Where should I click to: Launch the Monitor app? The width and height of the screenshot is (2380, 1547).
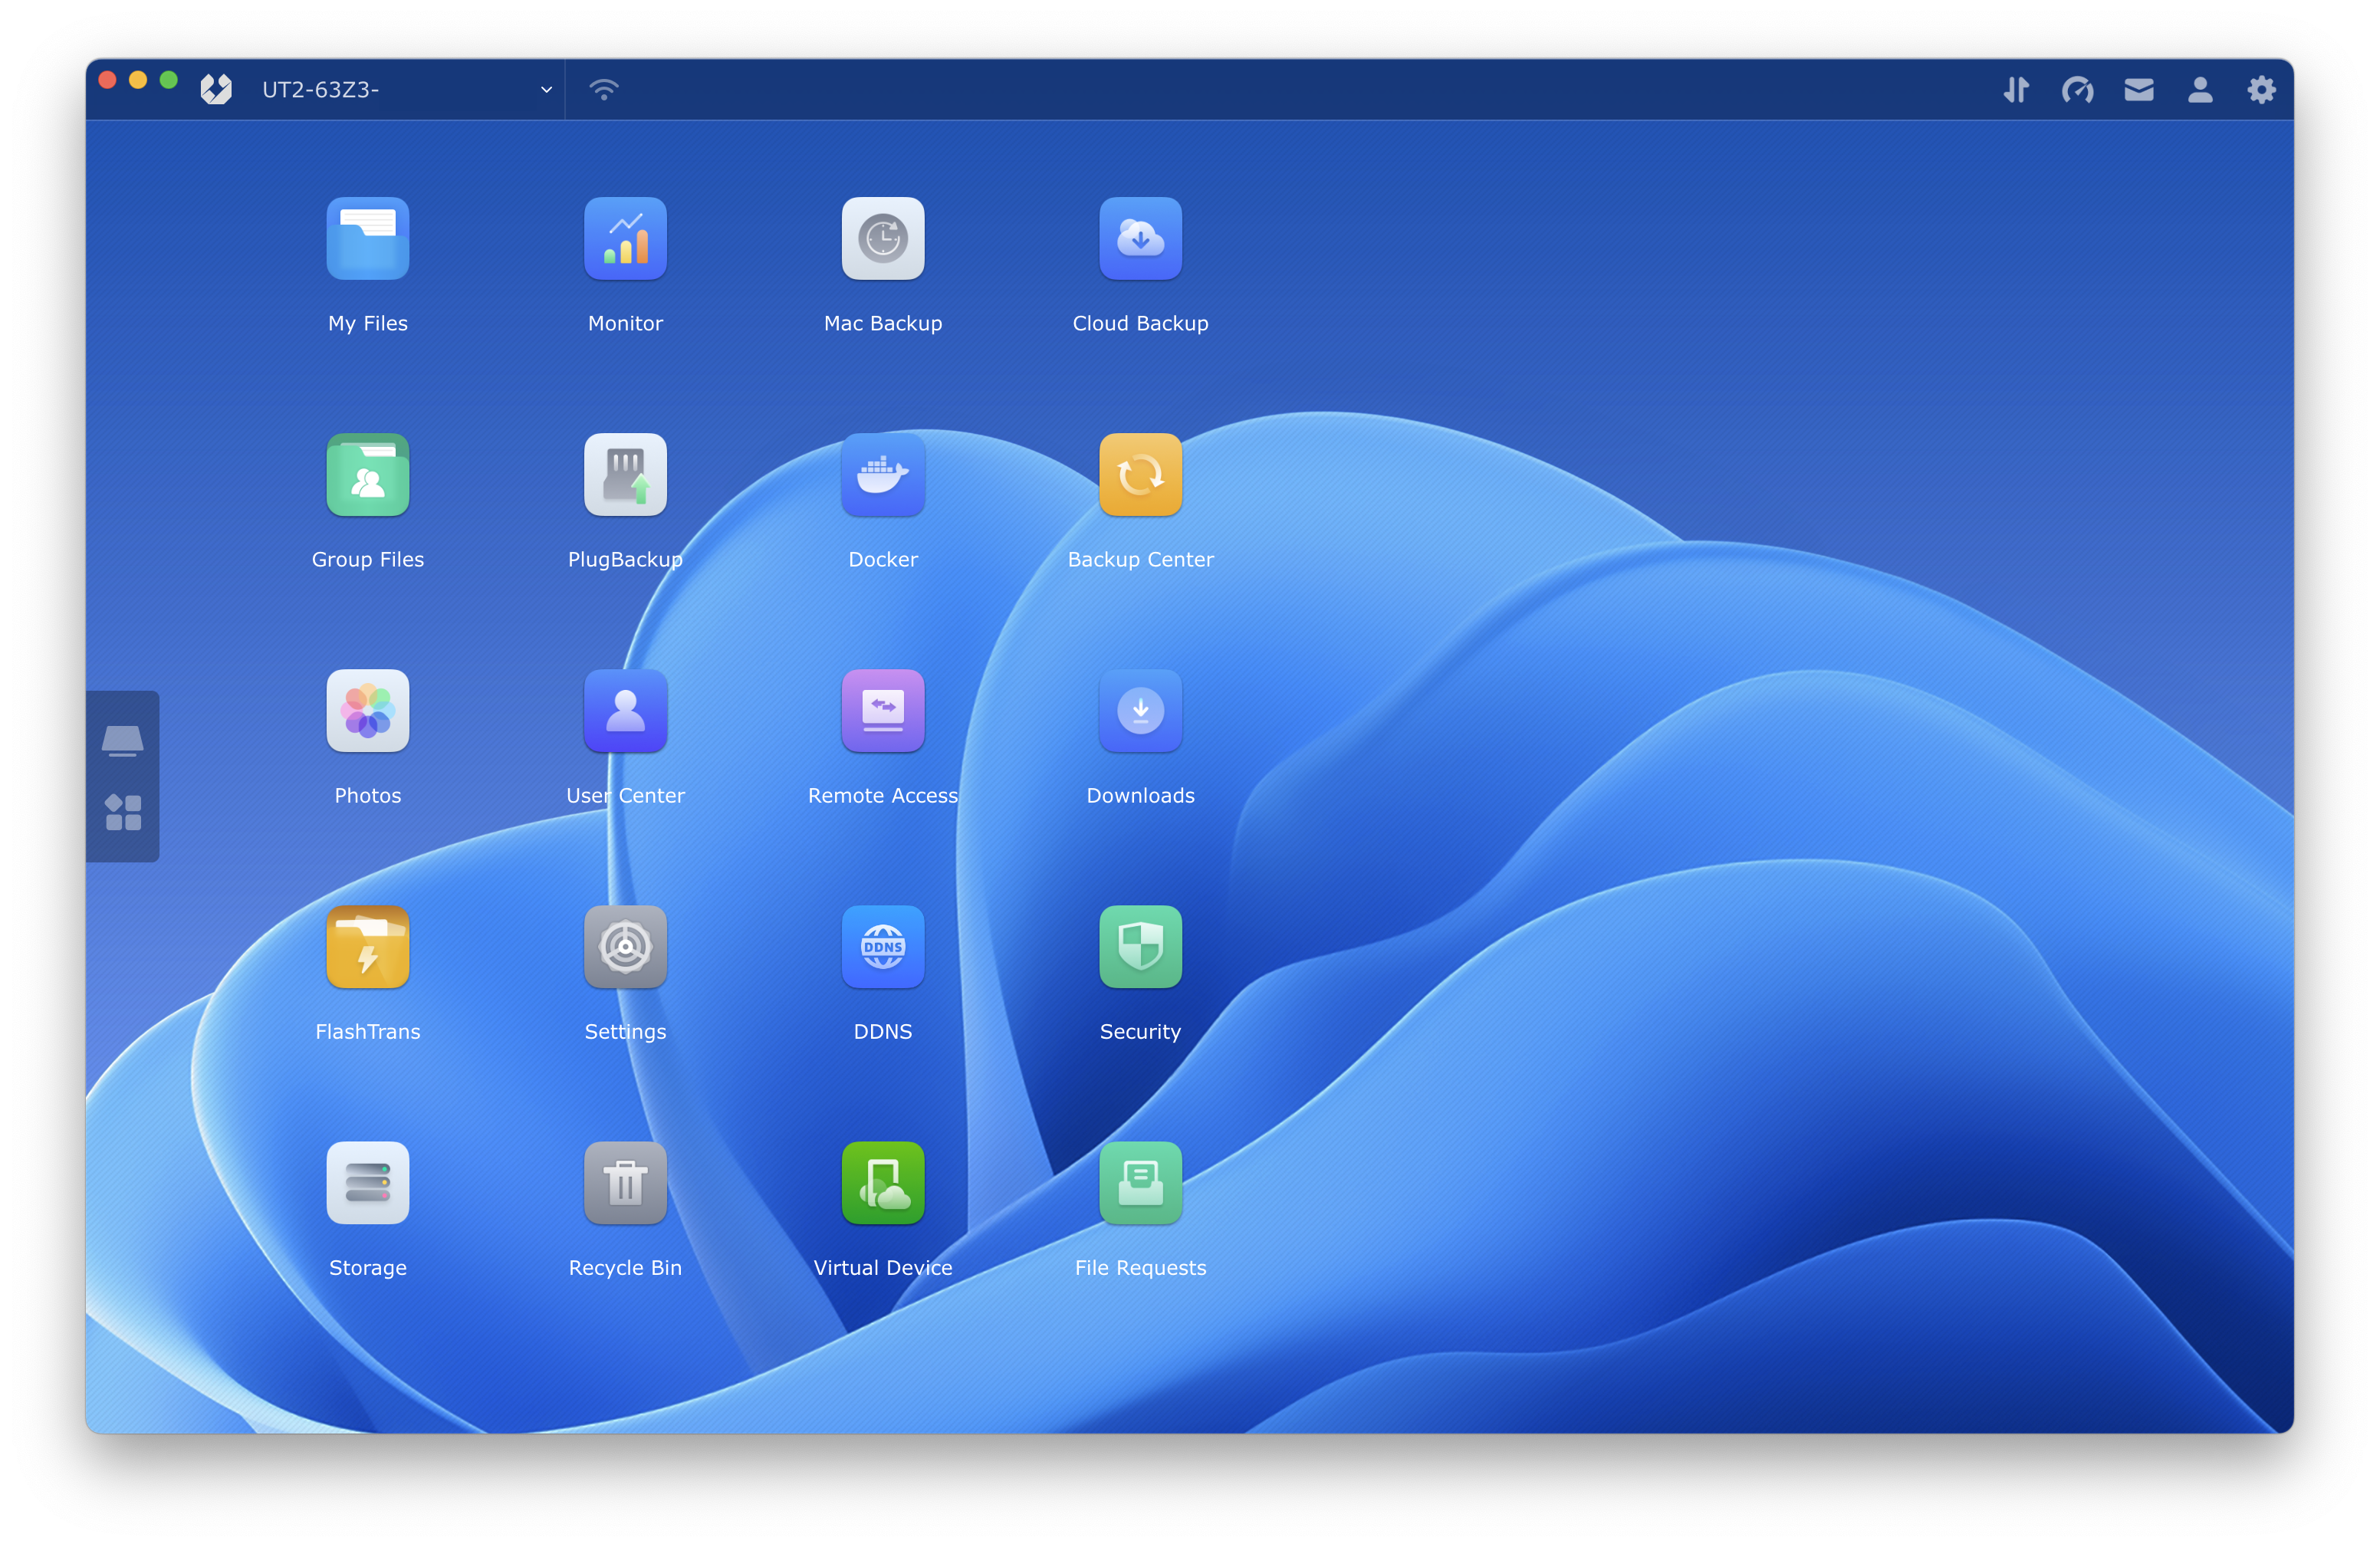click(625, 239)
